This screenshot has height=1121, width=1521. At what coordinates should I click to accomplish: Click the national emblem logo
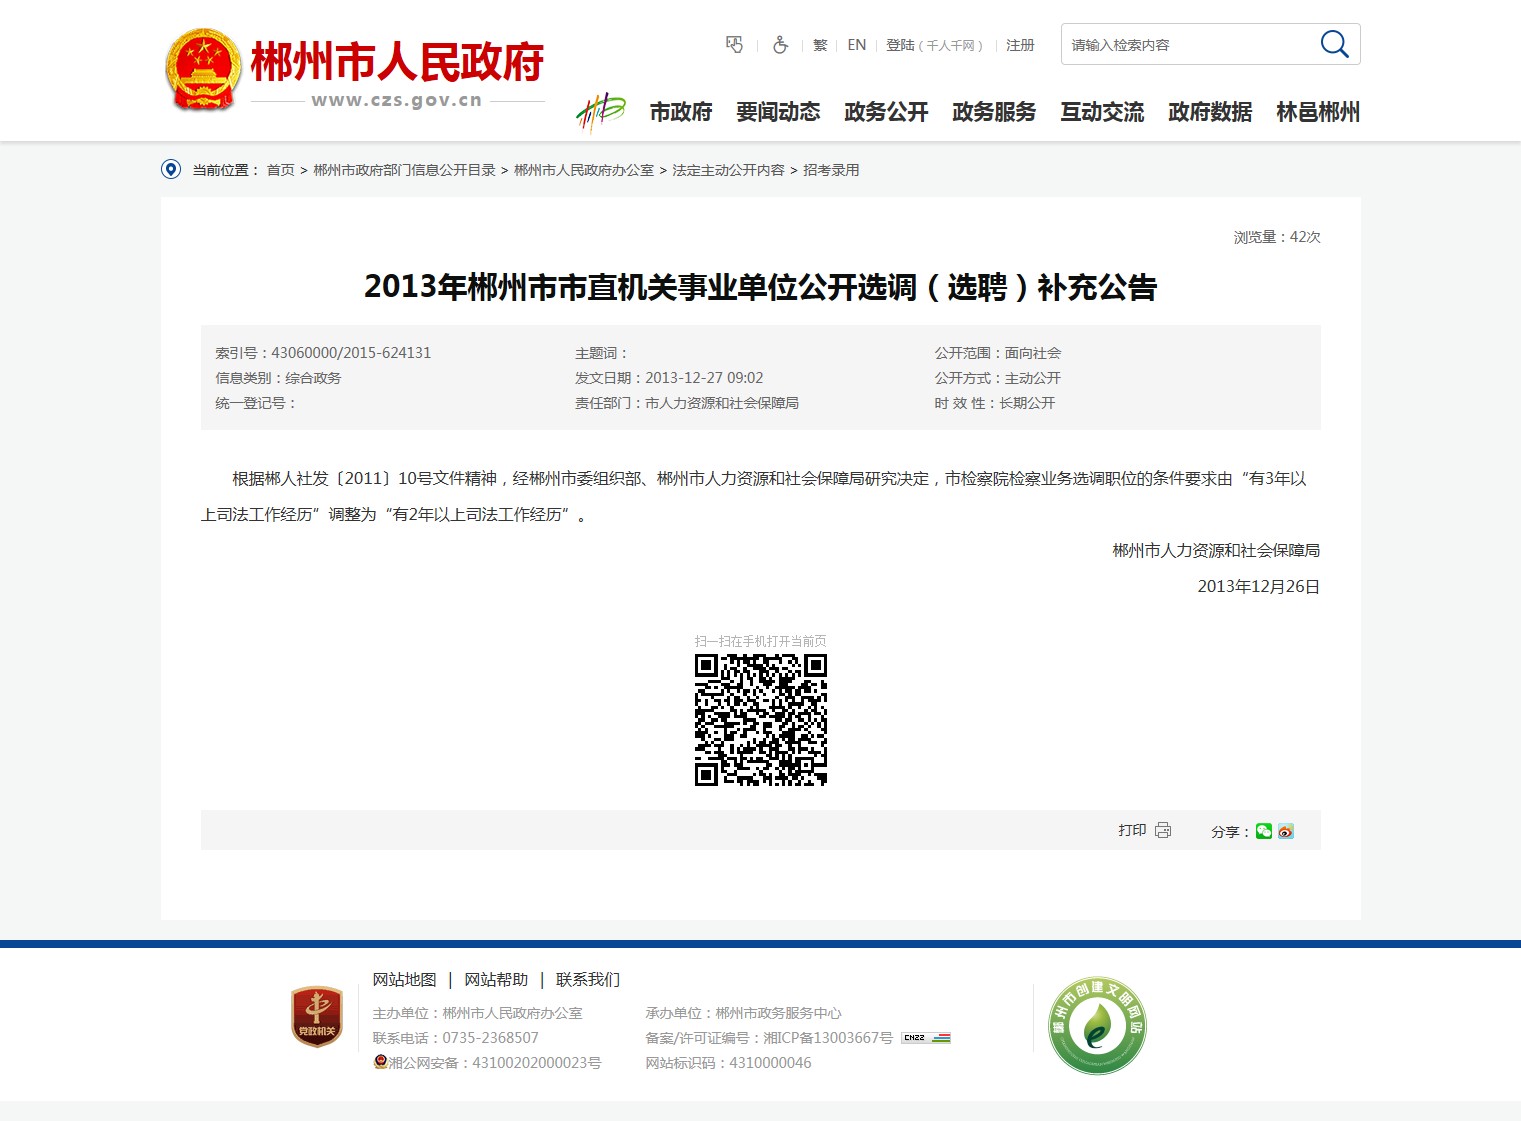[x=204, y=69]
